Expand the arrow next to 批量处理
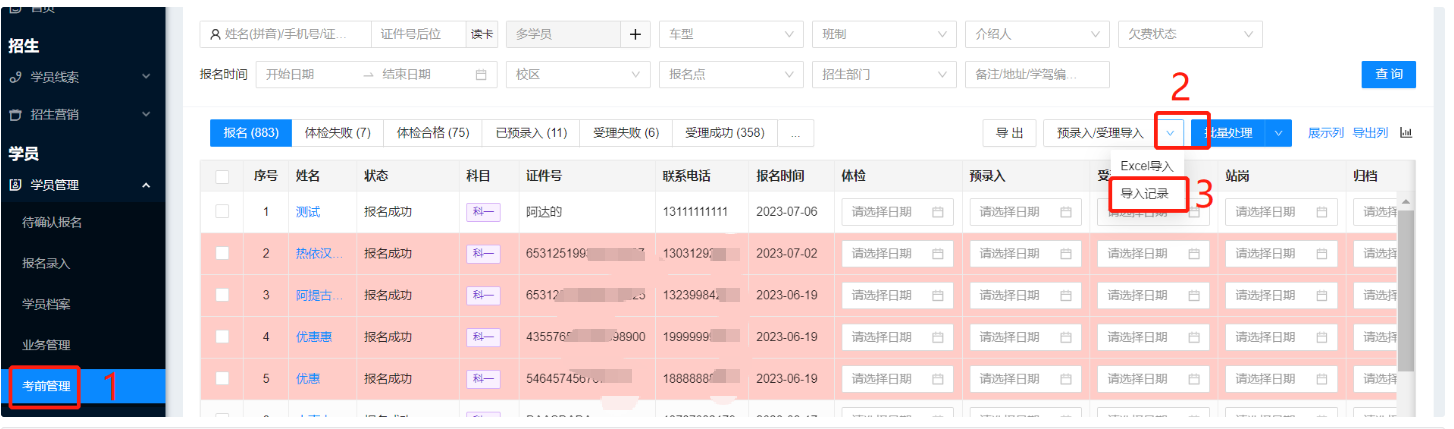This screenshot has height=429, width=1454. (x=1279, y=133)
